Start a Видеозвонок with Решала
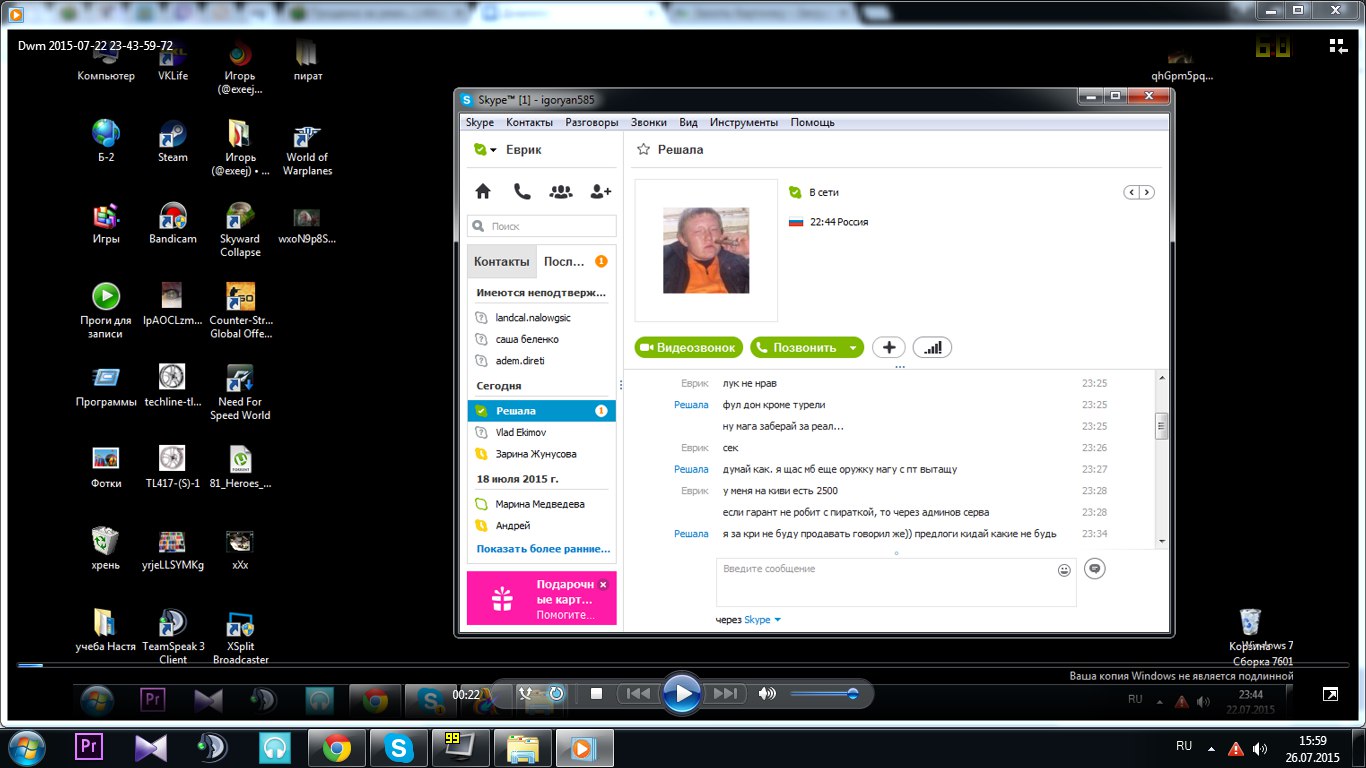This screenshot has width=1366, height=768. tap(689, 347)
